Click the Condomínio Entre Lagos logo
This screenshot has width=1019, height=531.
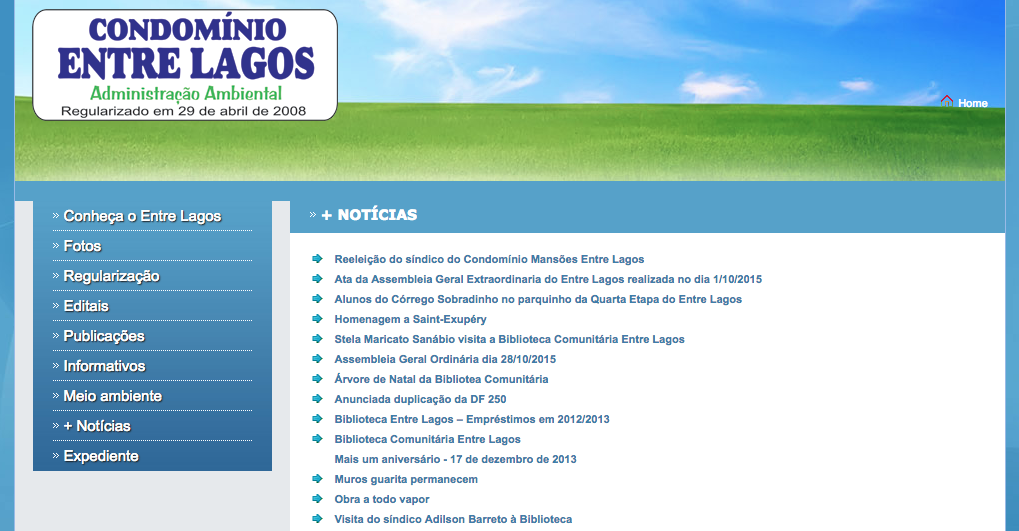coord(185,65)
